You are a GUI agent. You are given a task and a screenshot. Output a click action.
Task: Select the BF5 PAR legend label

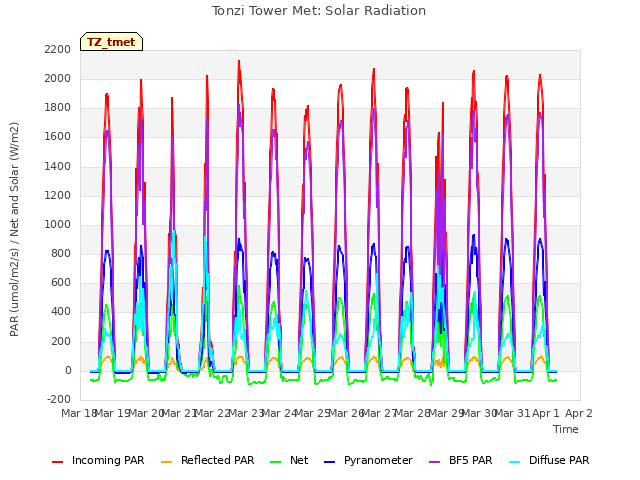[x=471, y=460]
